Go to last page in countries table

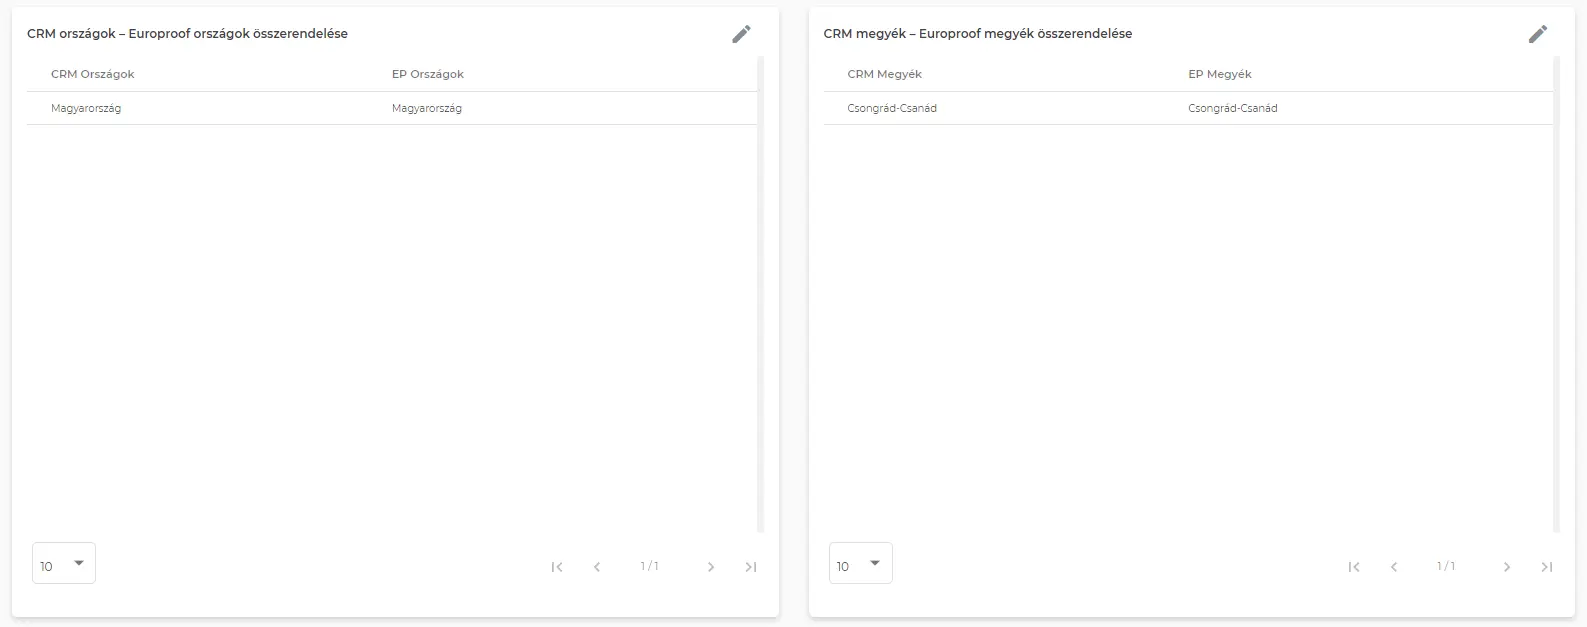(x=751, y=567)
